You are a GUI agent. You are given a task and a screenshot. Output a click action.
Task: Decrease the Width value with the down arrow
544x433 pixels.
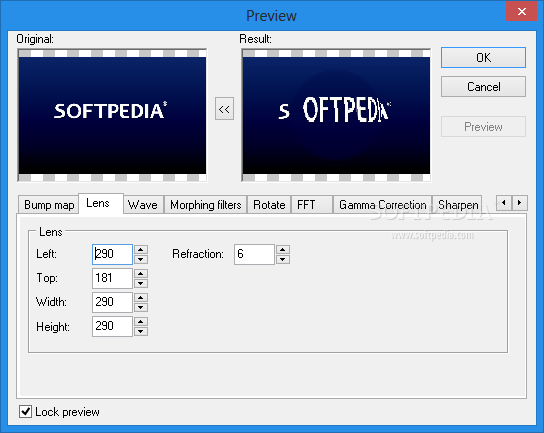coord(141,307)
